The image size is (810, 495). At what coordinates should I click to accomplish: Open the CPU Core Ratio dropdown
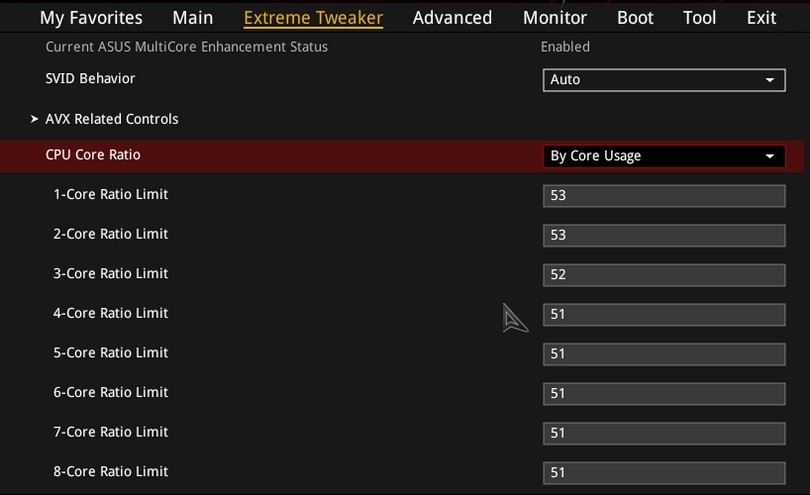(x=664, y=156)
